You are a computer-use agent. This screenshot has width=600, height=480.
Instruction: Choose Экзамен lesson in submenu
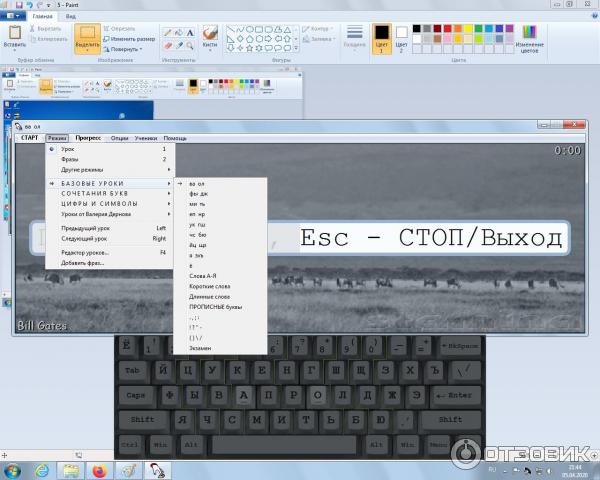point(220,348)
